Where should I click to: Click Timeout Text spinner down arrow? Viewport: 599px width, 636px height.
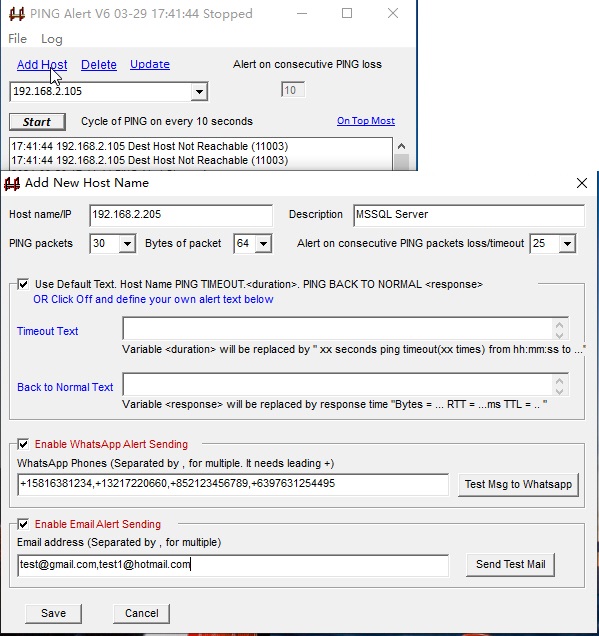click(560, 335)
